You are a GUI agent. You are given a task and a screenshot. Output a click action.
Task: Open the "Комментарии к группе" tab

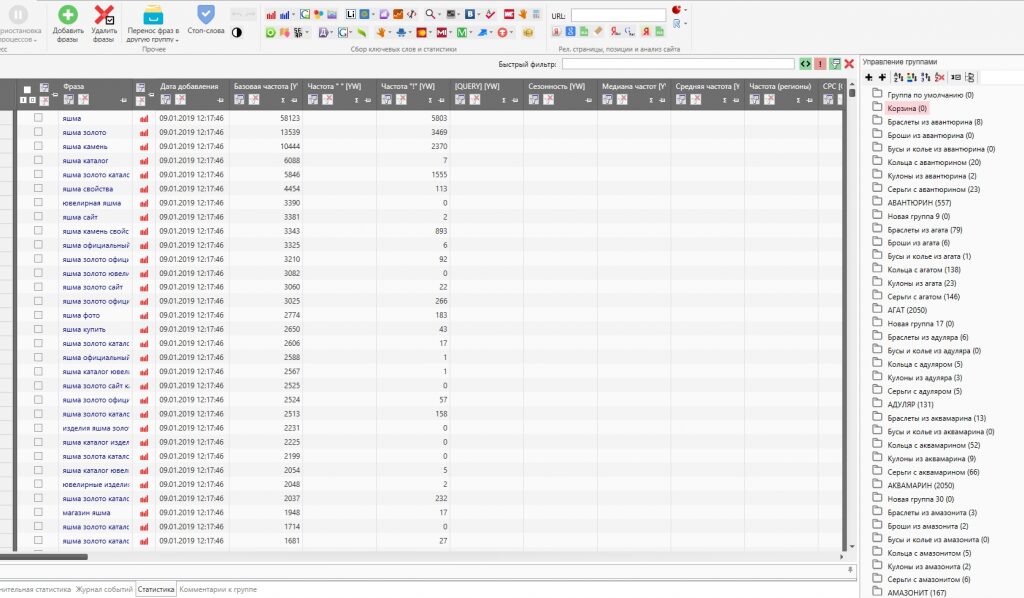pos(218,590)
